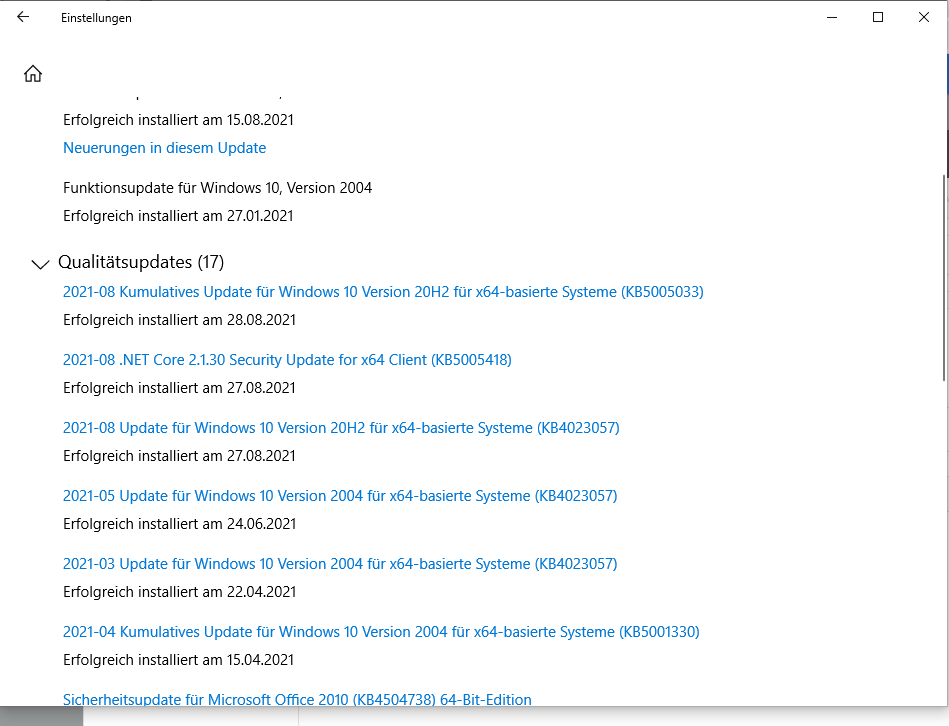Click the Qualitätsupdates (17) heading text
Viewport: 949px width, 726px height.
pyautogui.click(x=141, y=262)
